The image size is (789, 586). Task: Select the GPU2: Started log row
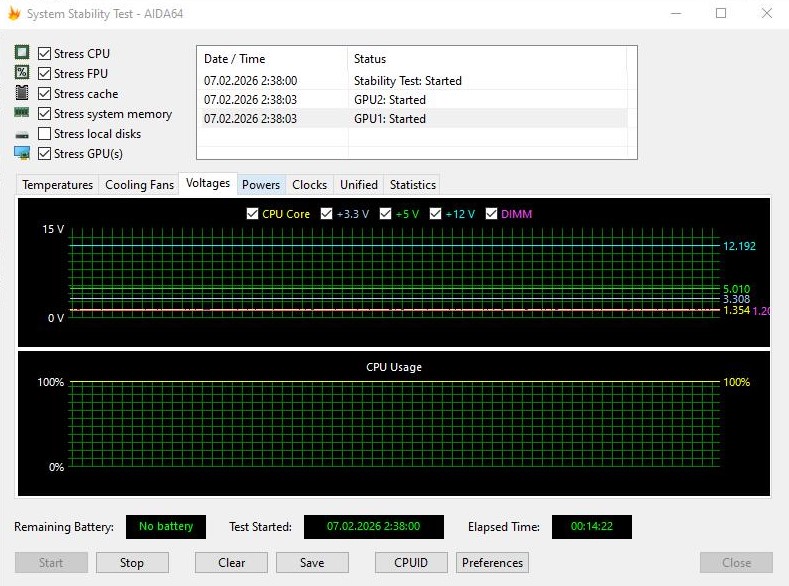[x=413, y=100]
